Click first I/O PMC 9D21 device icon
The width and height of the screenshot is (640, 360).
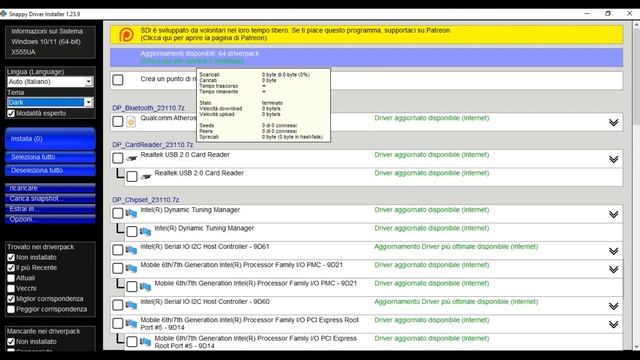[x=131, y=269]
